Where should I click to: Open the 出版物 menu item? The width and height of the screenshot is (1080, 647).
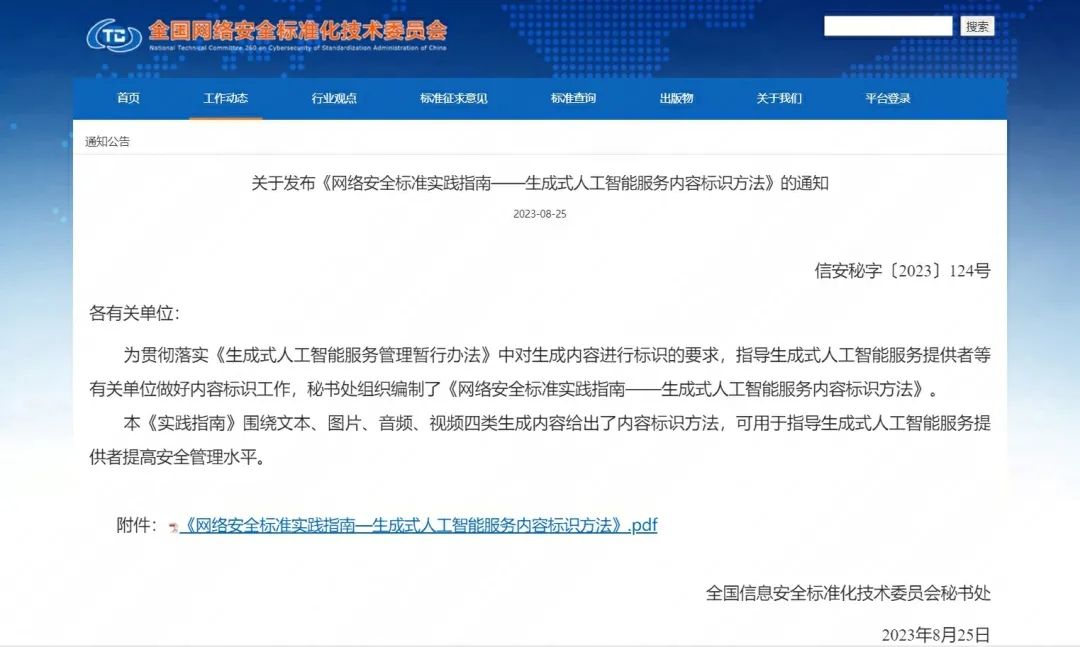(676, 98)
